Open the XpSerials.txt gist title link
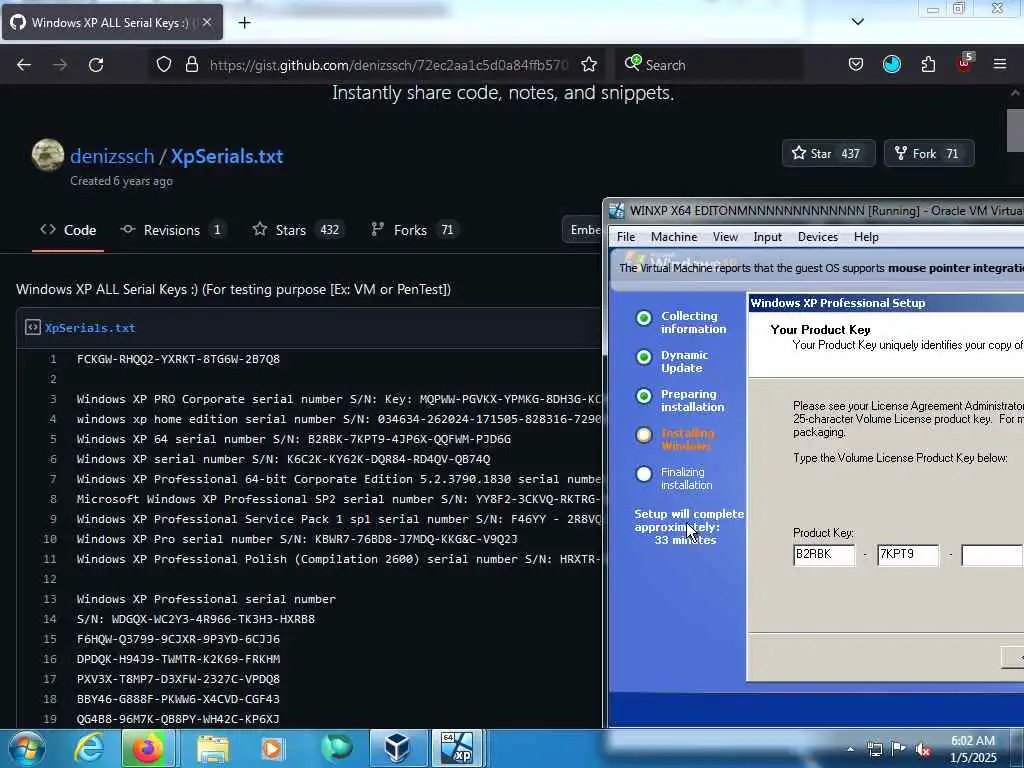This screenshot has height=768, width=1024. [227, 156]
